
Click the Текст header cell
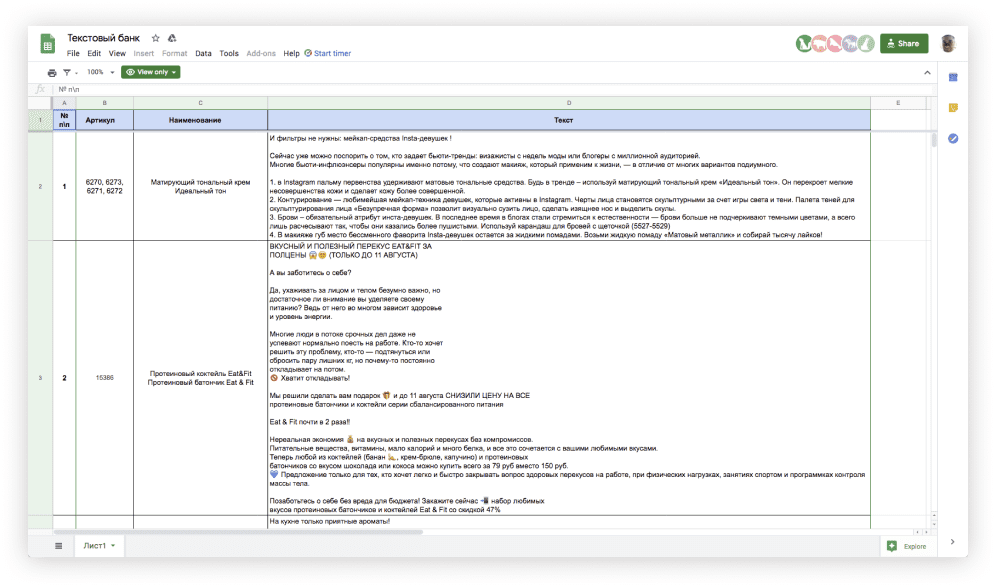[x=569, y=120]
